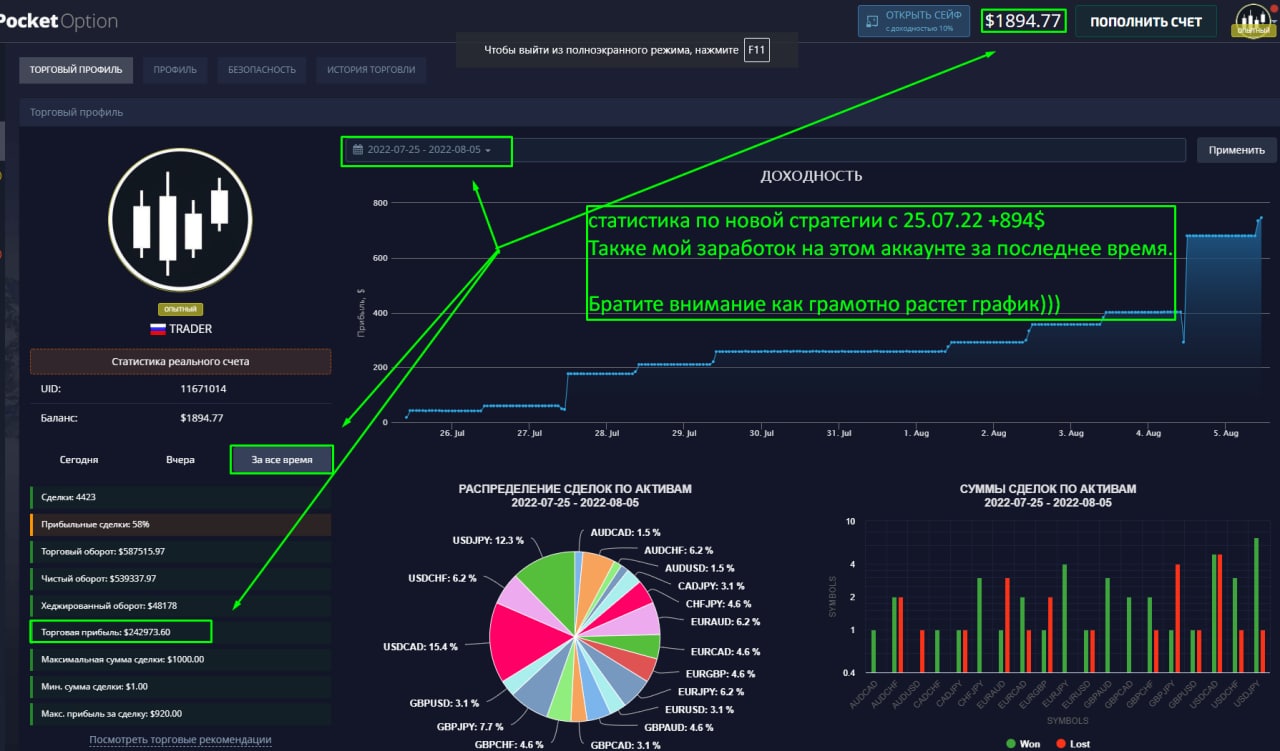This screenshot has width=1280, height=751.
Task: Switch to the Профиль tab
Action: click(175, 70)
